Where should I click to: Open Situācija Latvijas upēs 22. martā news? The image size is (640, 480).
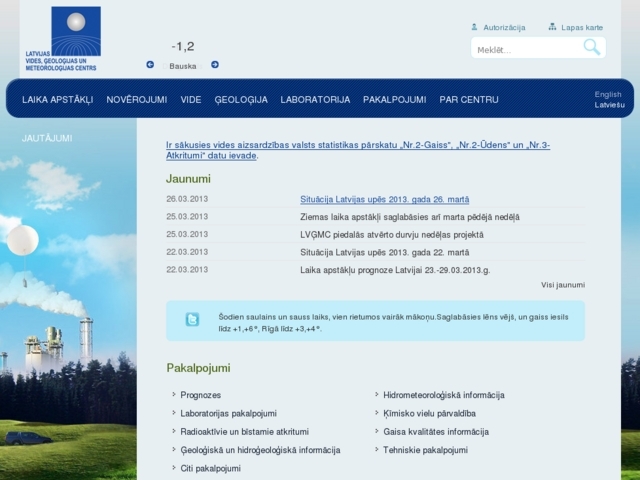(384, 252)
